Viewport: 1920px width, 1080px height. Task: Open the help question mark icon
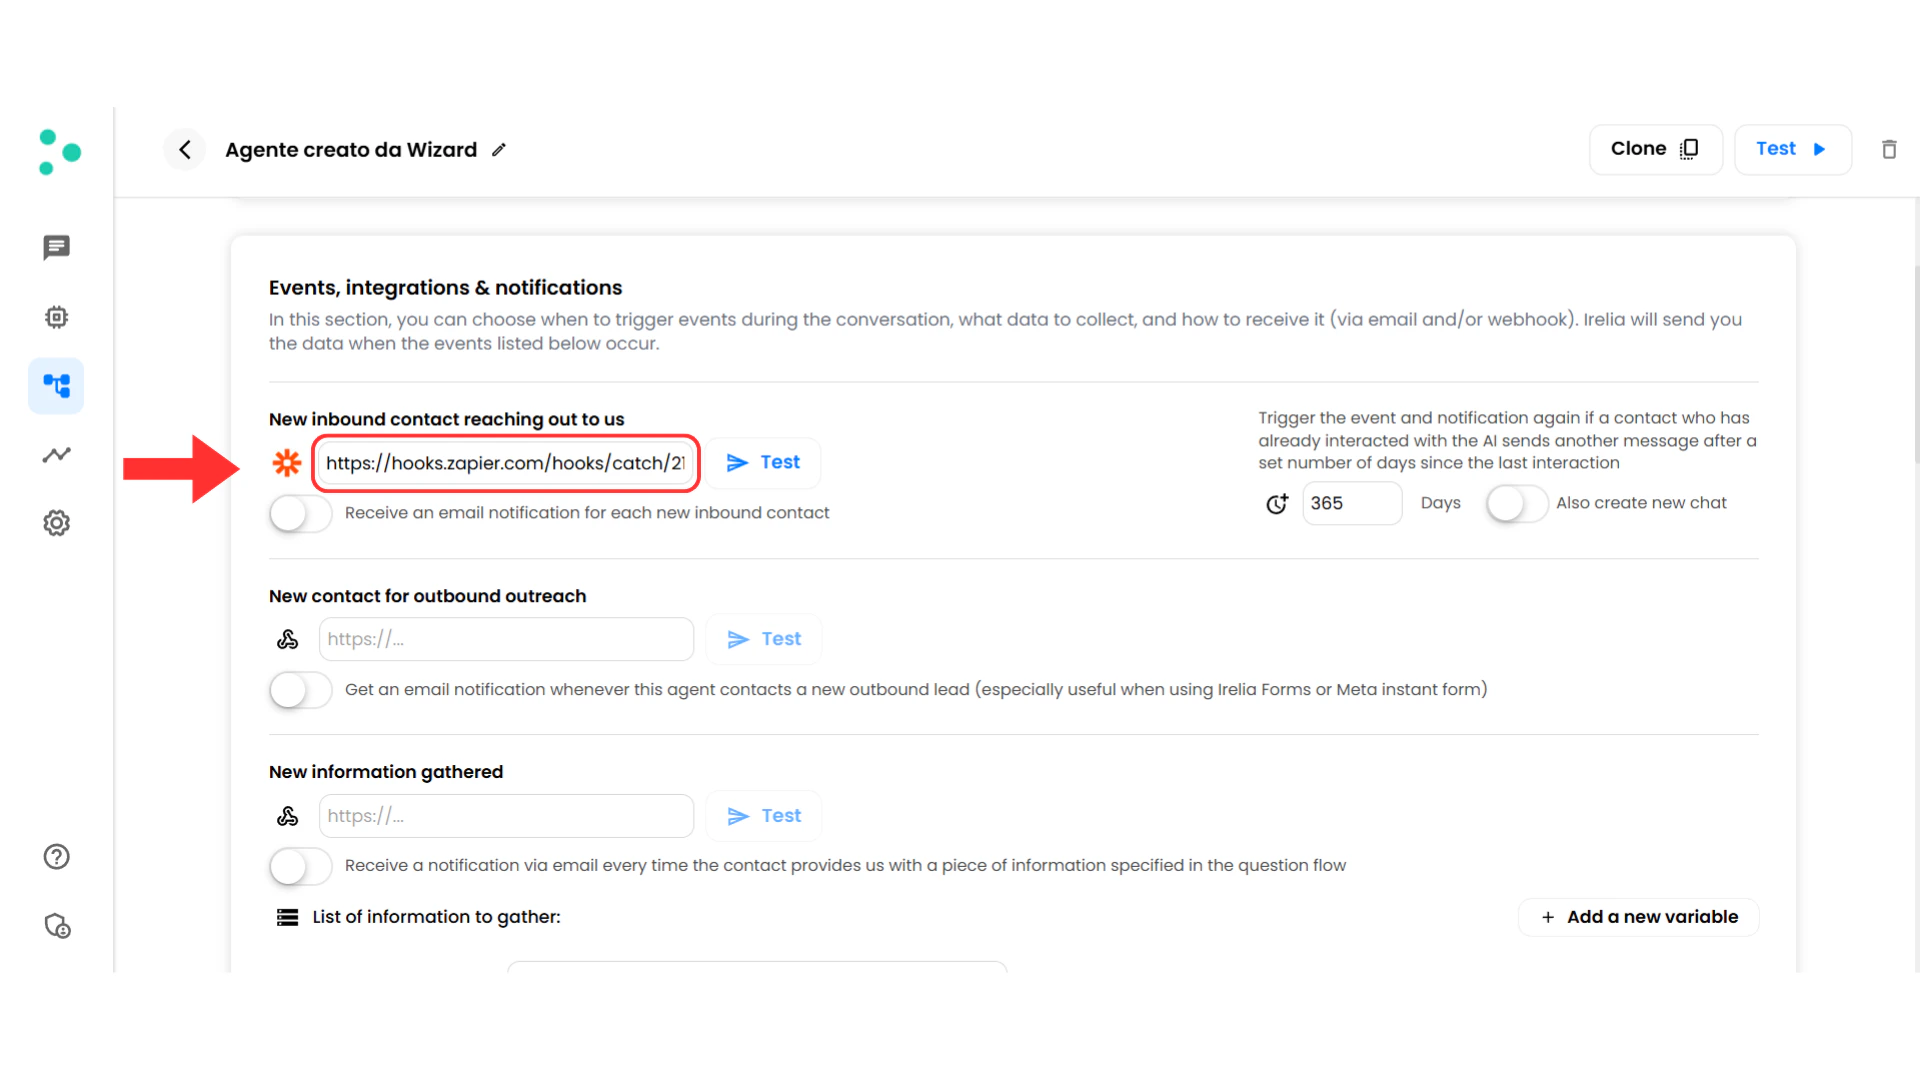click(56, 856)
